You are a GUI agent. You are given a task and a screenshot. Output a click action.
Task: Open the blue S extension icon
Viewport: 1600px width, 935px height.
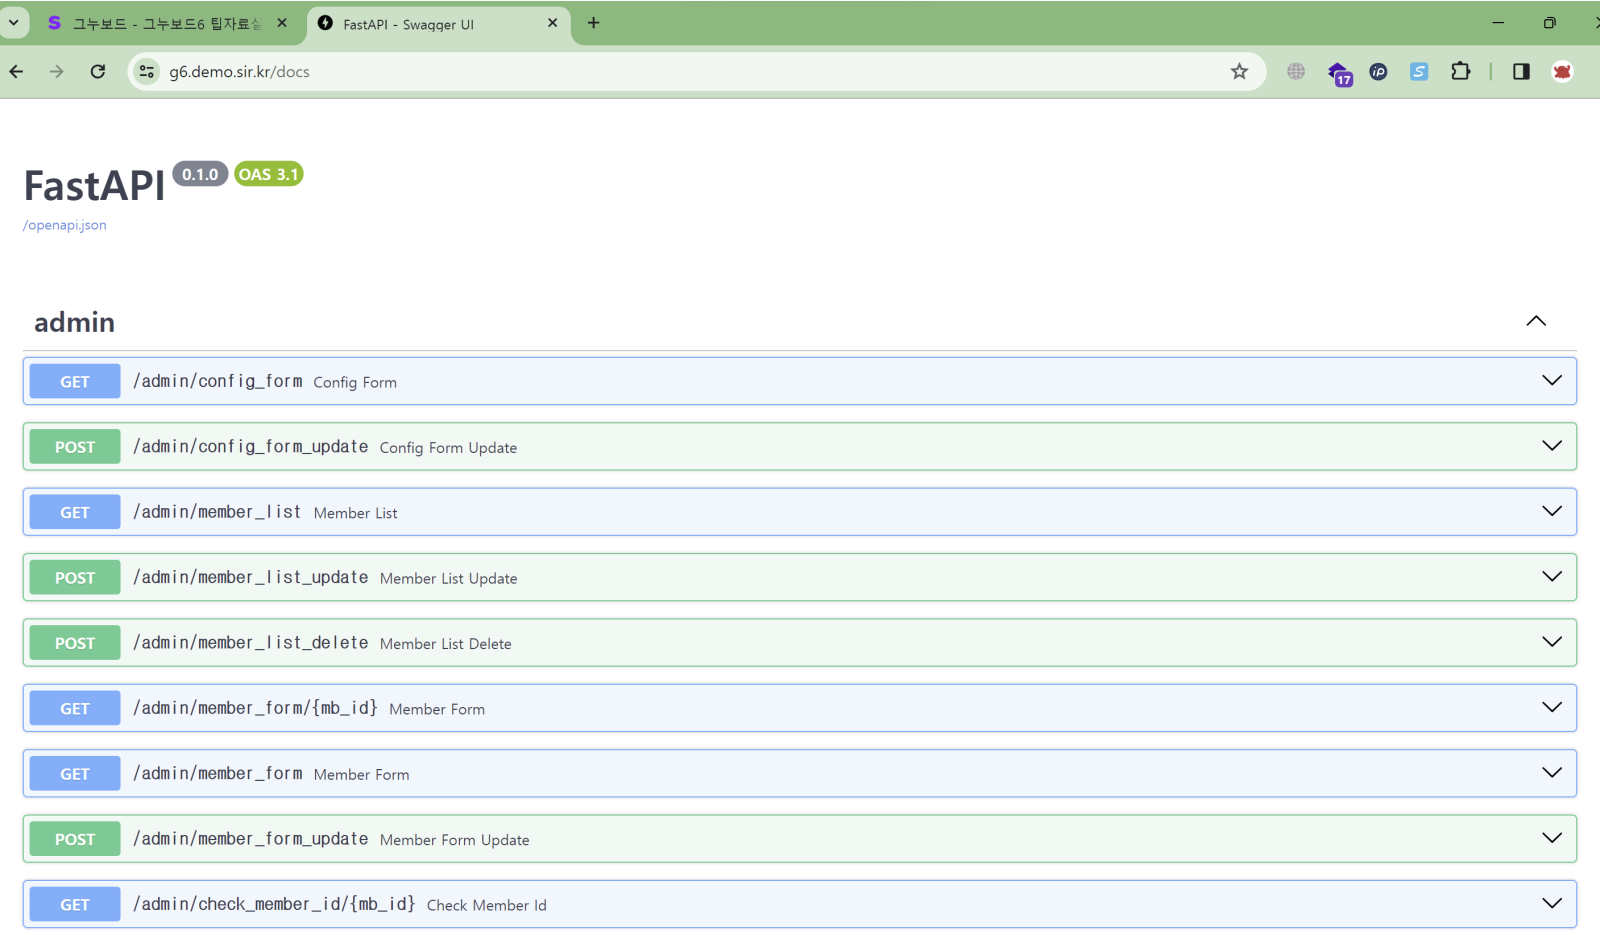1419,71
